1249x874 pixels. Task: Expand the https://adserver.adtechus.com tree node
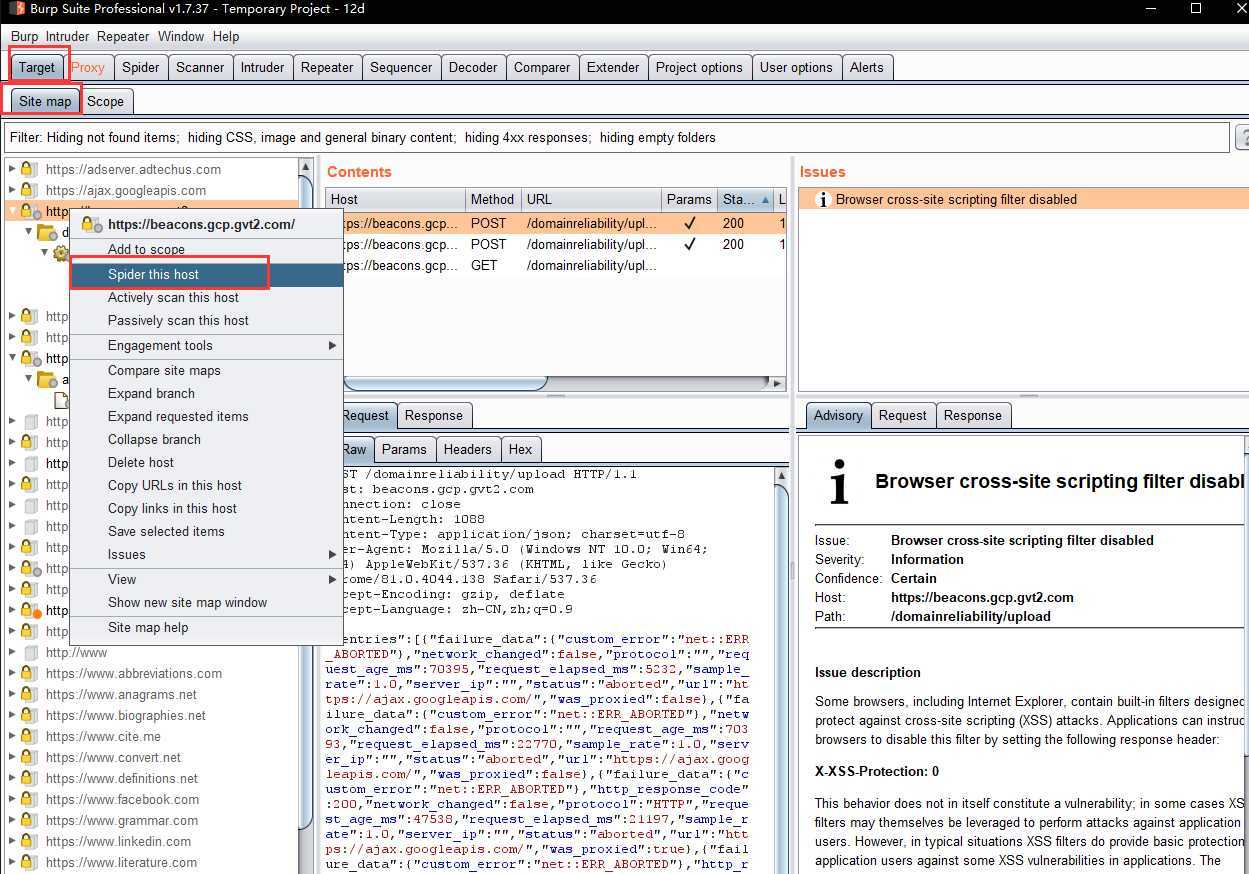tap(12, 169)
